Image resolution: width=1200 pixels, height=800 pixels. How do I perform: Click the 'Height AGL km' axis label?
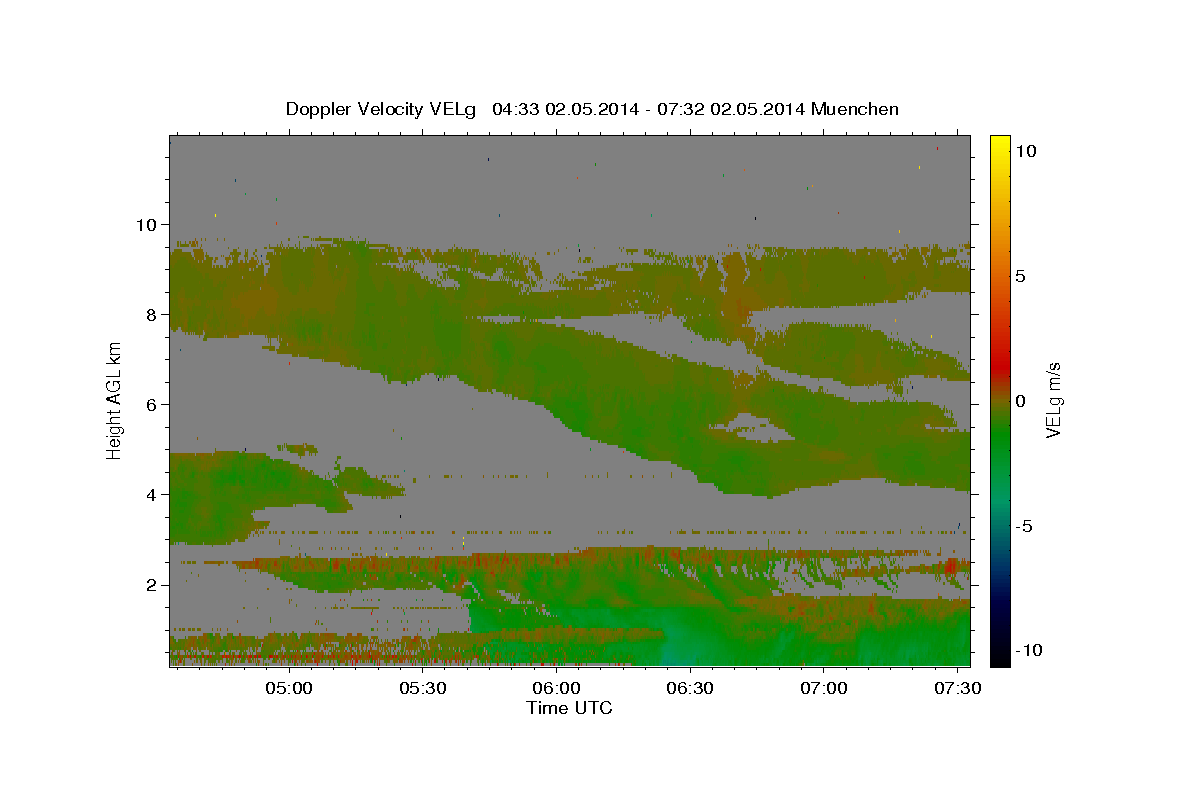tap(115, 400)
